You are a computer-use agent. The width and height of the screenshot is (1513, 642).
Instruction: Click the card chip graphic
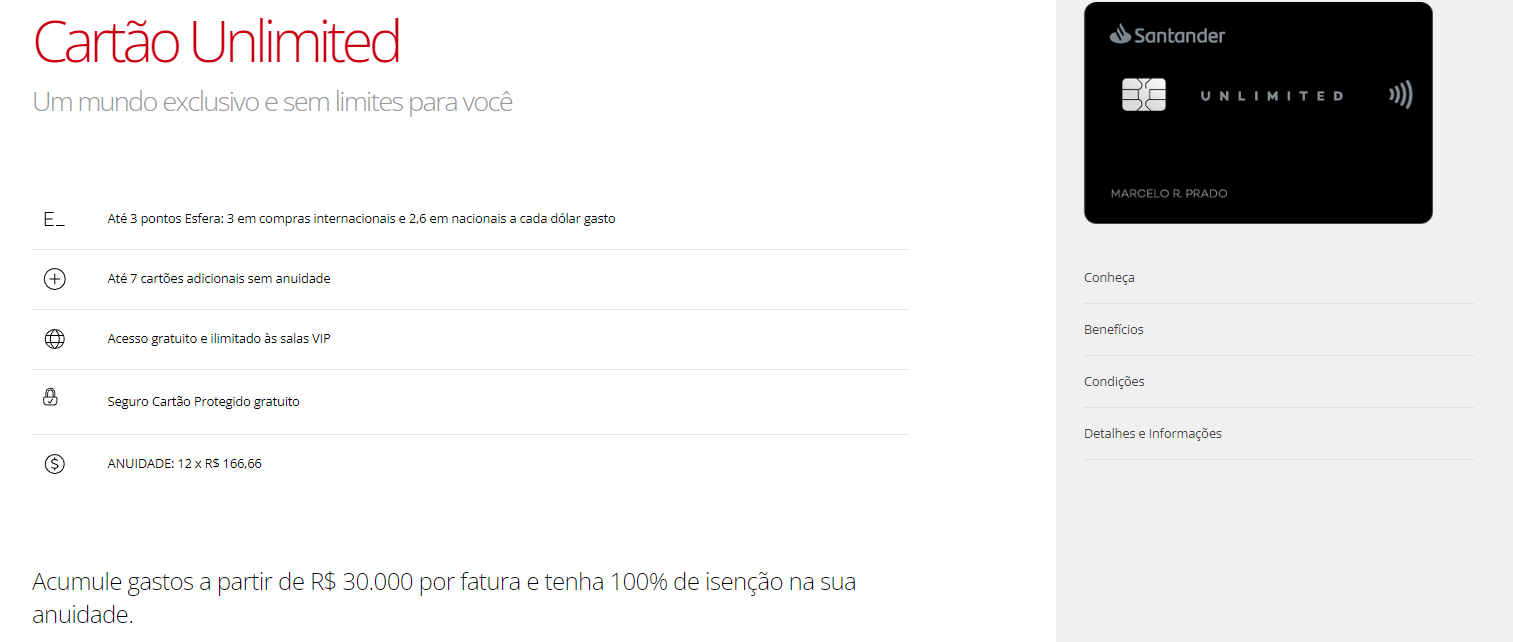tap(1144, 95)
